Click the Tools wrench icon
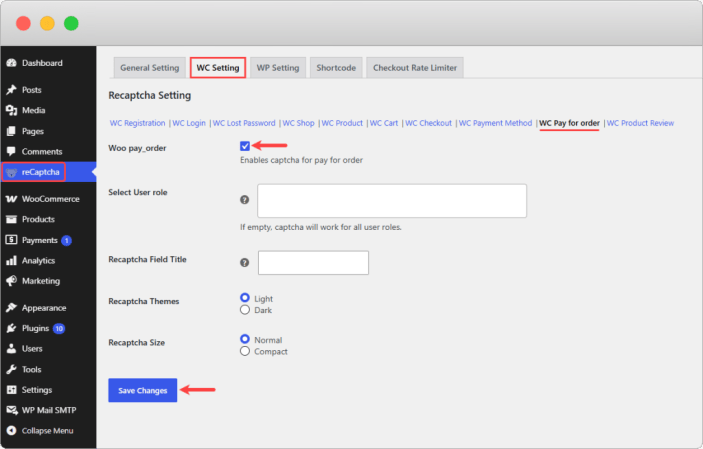The height and width of the screenshot is (449, 703). 11,370
